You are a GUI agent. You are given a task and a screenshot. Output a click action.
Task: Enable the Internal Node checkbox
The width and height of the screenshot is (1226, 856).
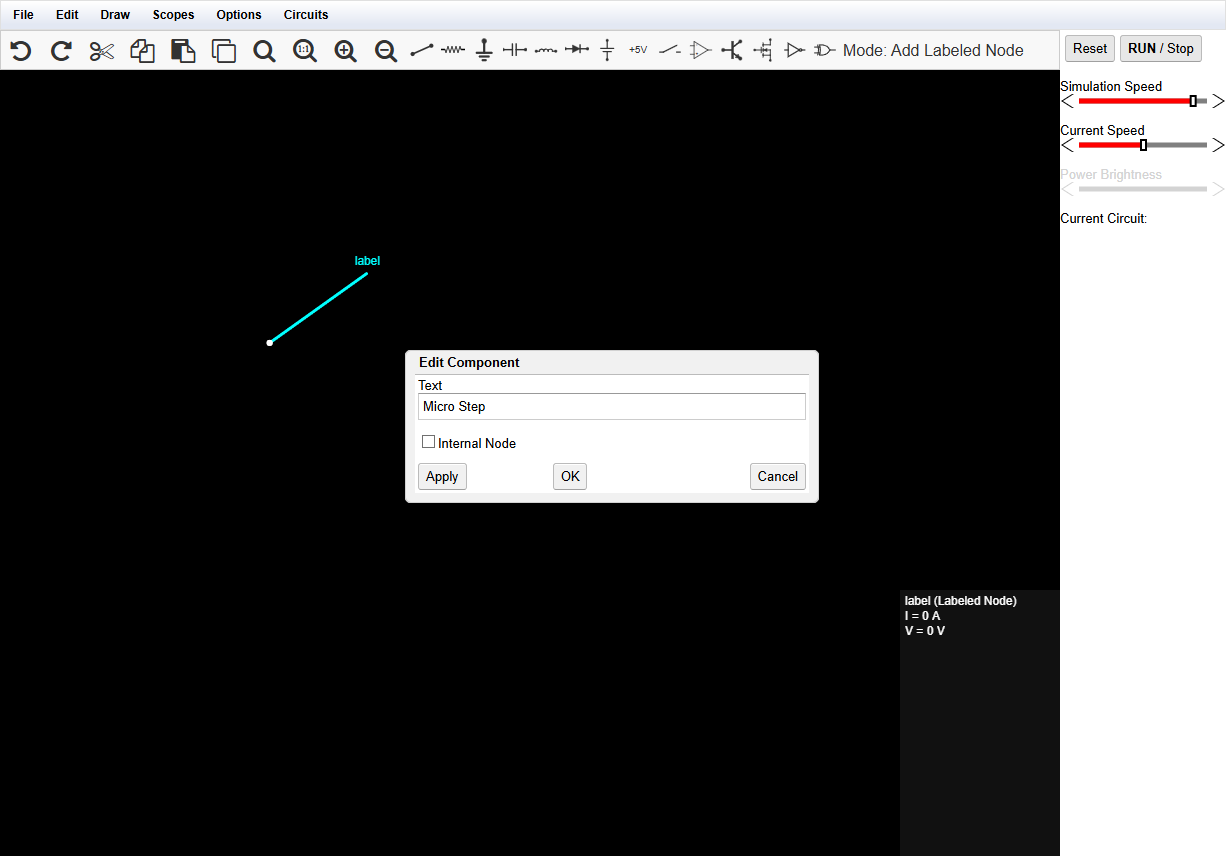[x=429, y=442]
